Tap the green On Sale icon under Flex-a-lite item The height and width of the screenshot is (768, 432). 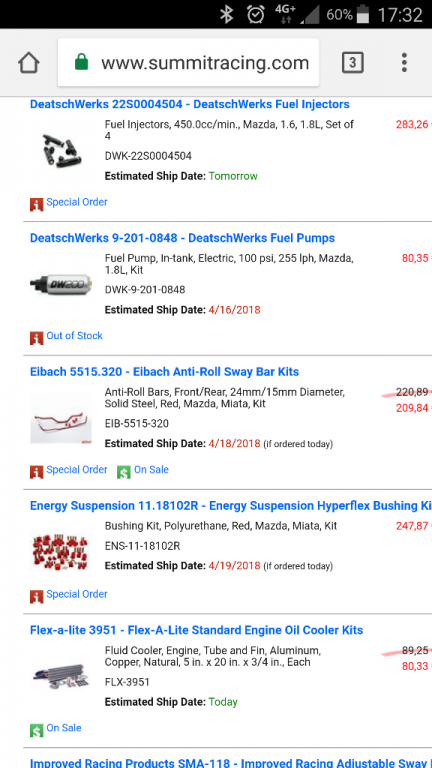[37, 729]
